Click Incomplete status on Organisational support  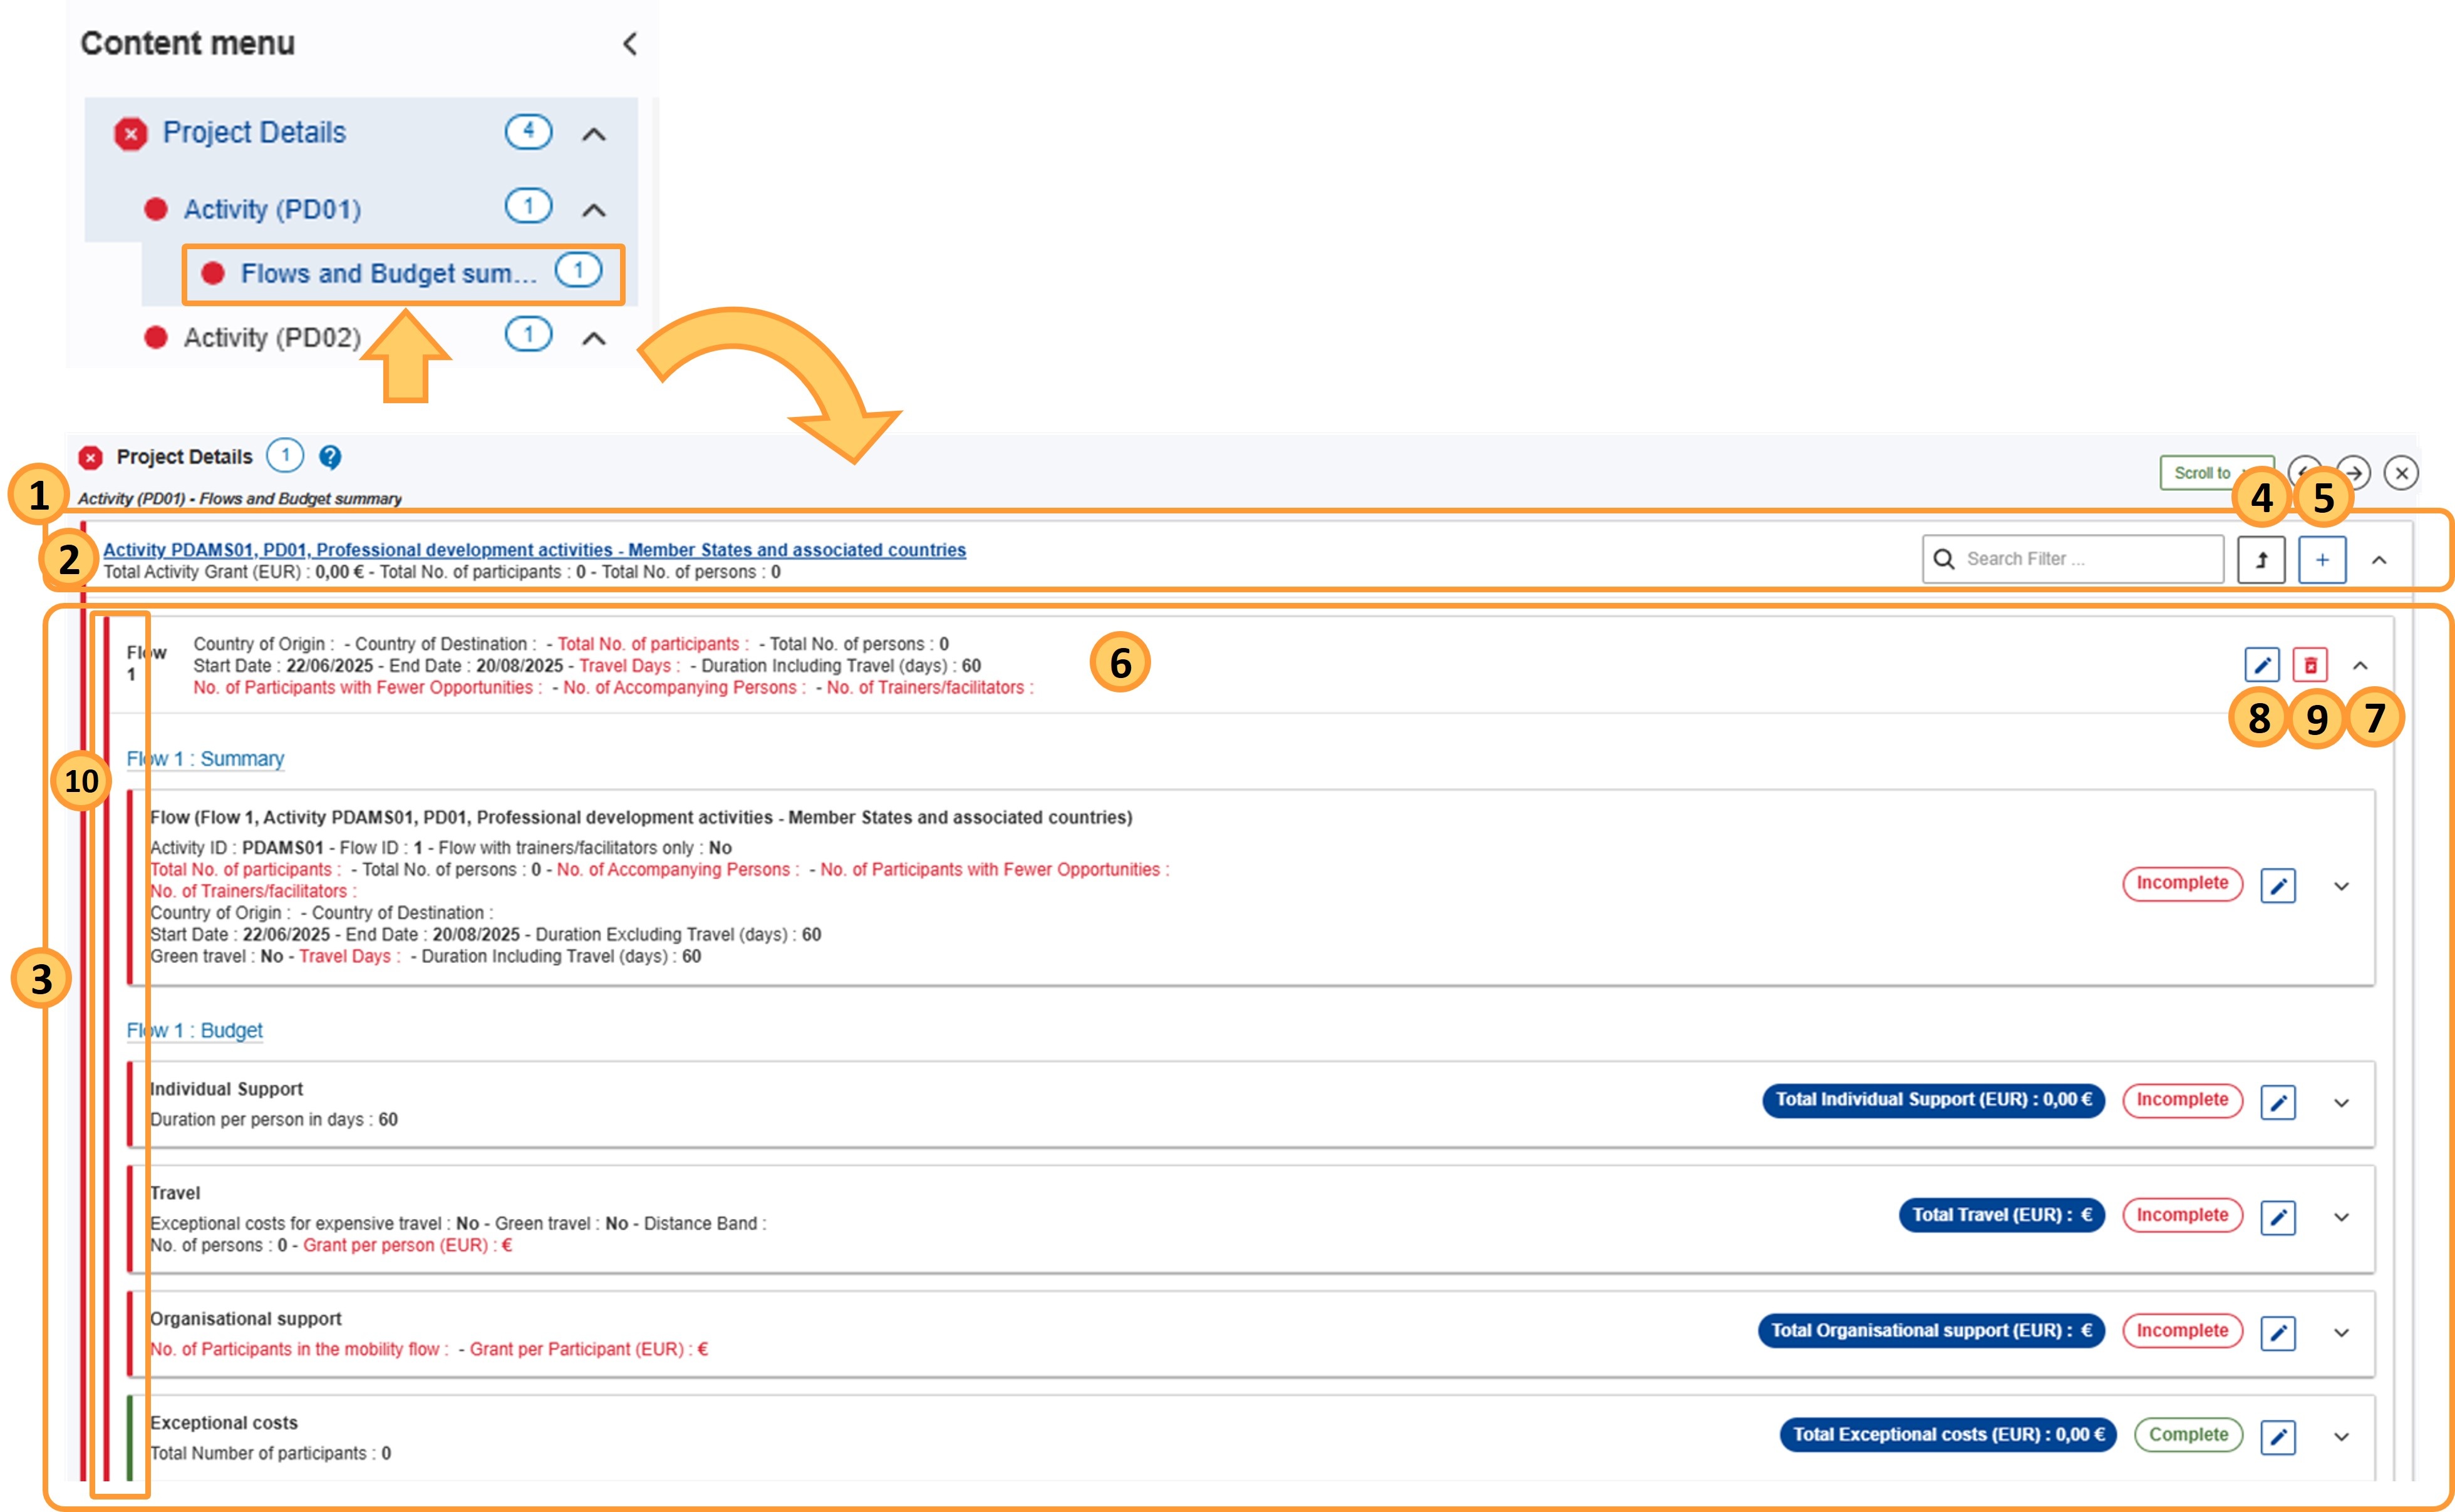point(2182,1331)
